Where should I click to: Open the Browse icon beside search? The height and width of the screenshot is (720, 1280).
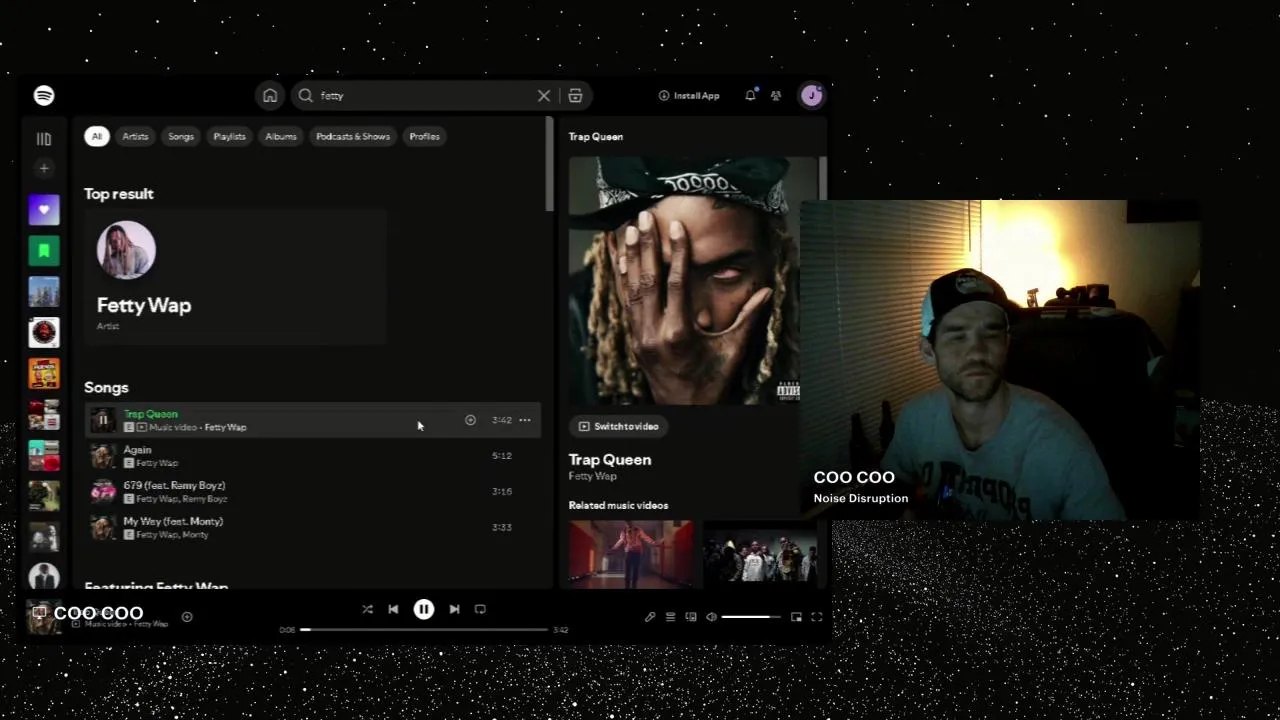(x=575, y=96)
